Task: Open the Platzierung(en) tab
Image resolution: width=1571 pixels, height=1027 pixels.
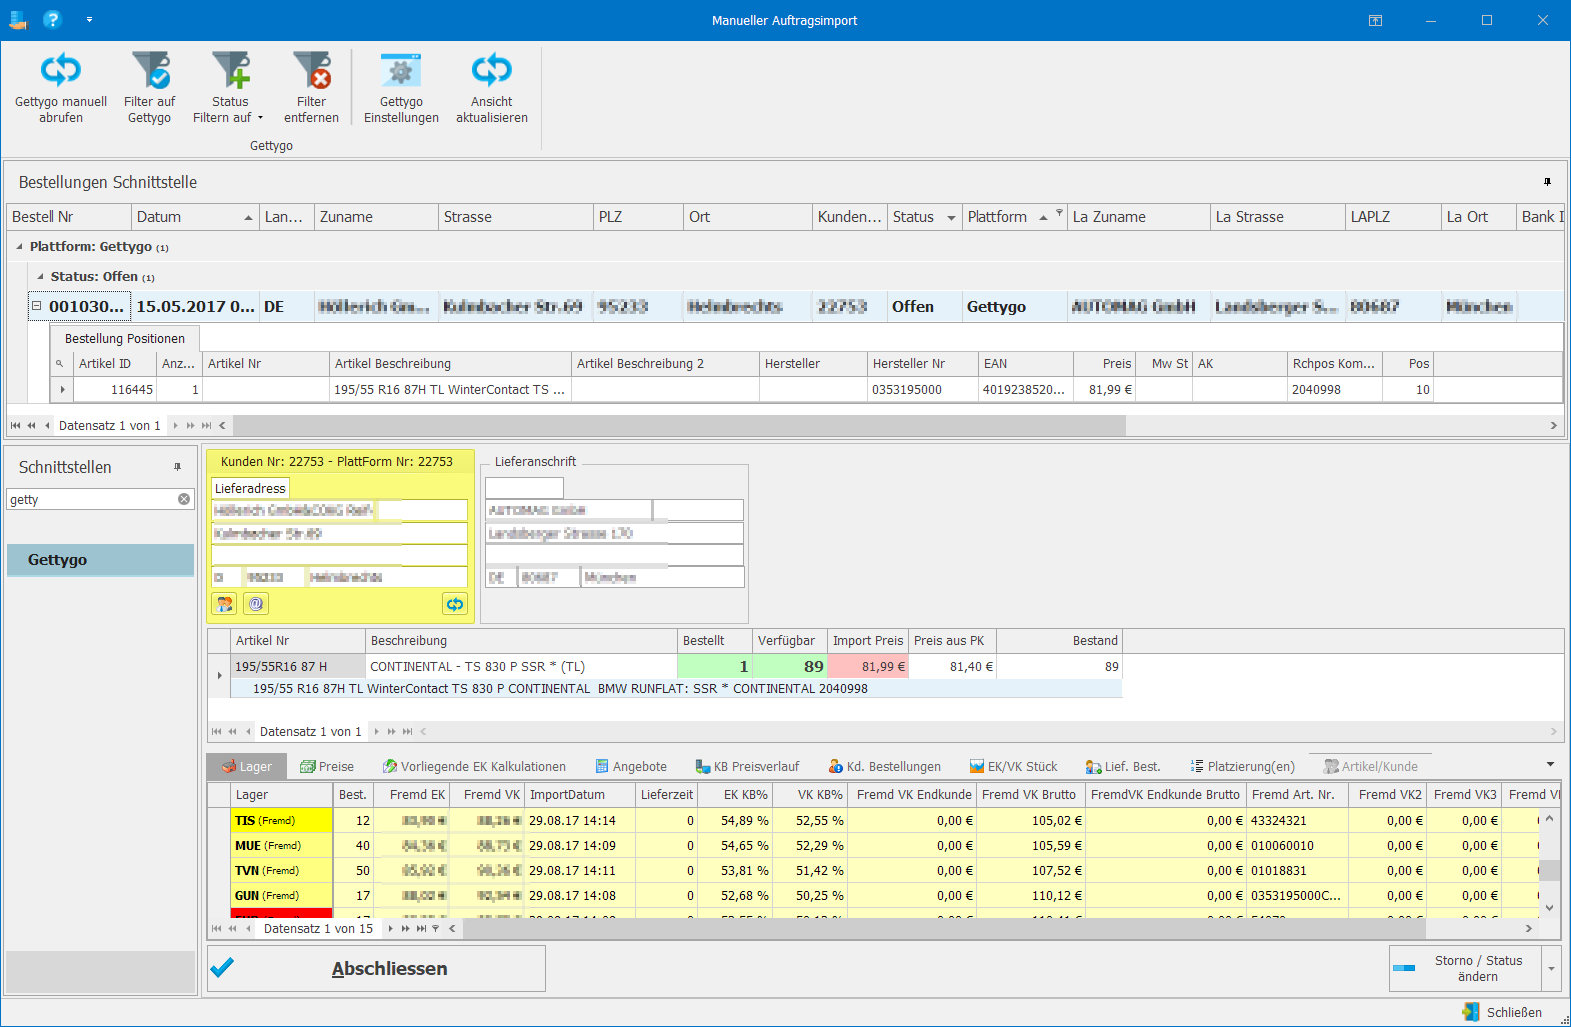Action: coord(1242,766)
